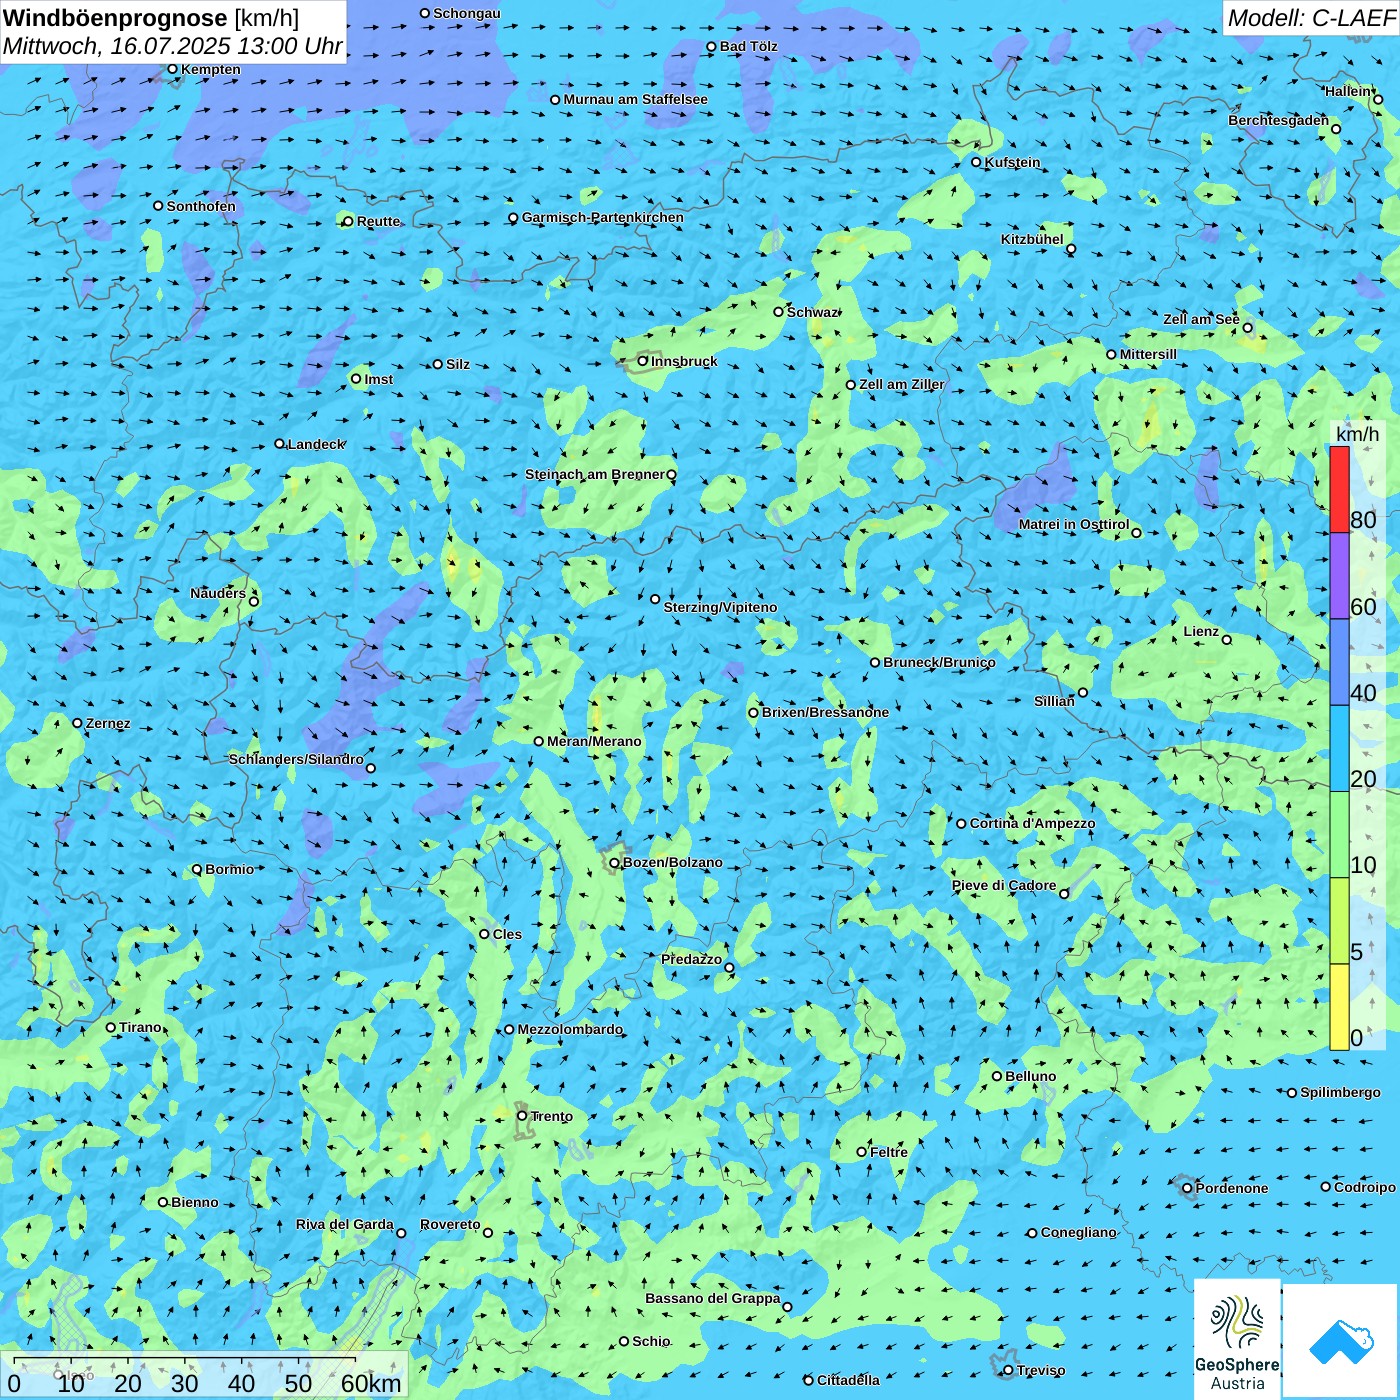This screenshot has height=1400, width=1400.
Task: Click the Modell: C-LAEF label
Action: [1311, 17]
